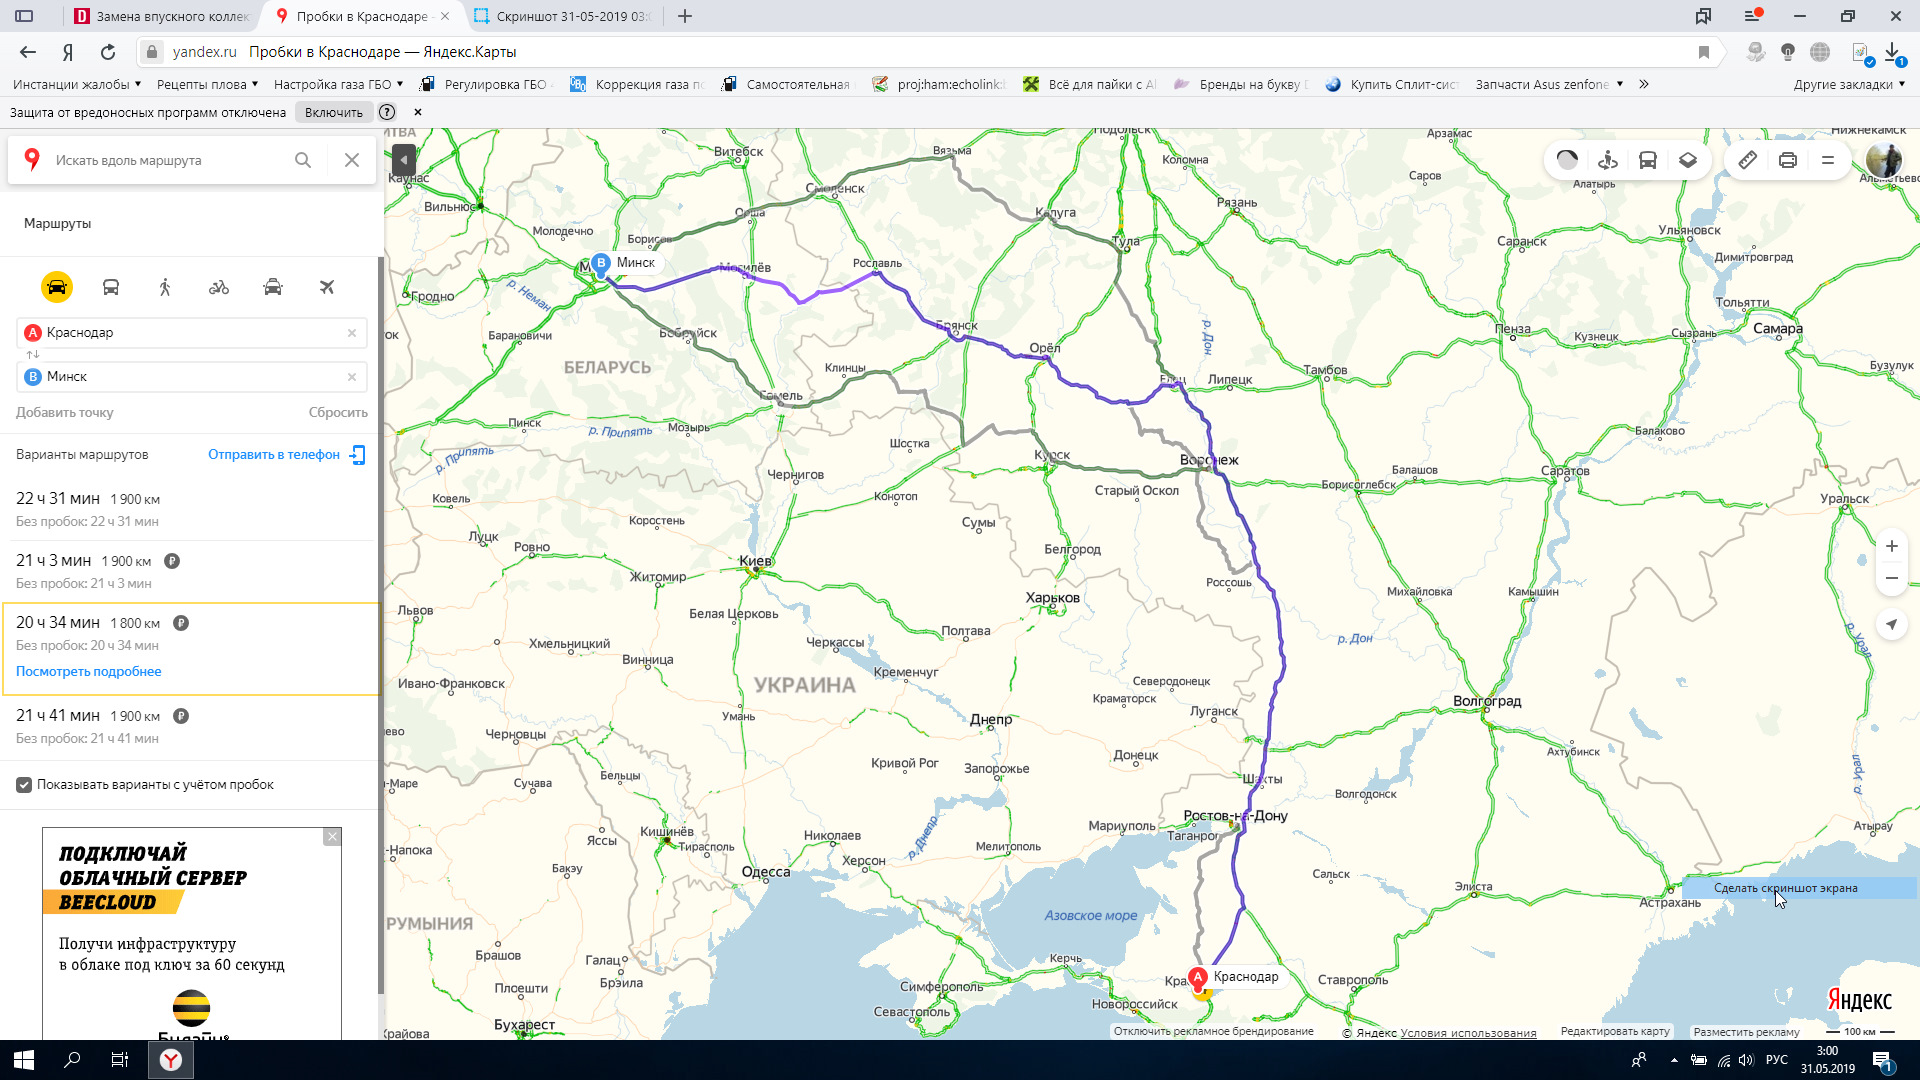Toggle the public transport moving vehicles layer

(1648, 160)
